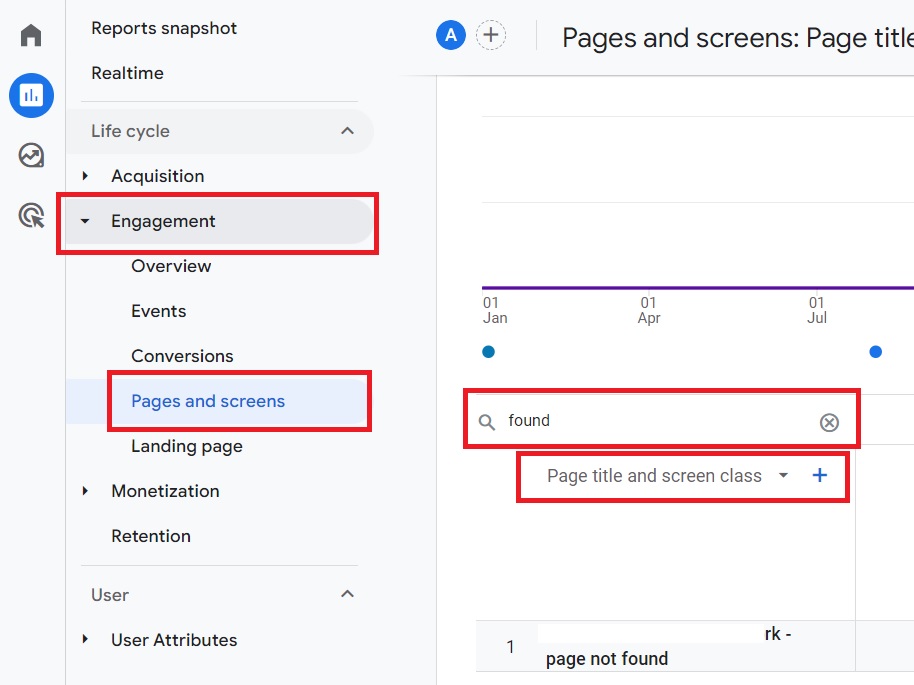Select the Engagement item
This screenshot has width=914, height=685.
point(163,222)
